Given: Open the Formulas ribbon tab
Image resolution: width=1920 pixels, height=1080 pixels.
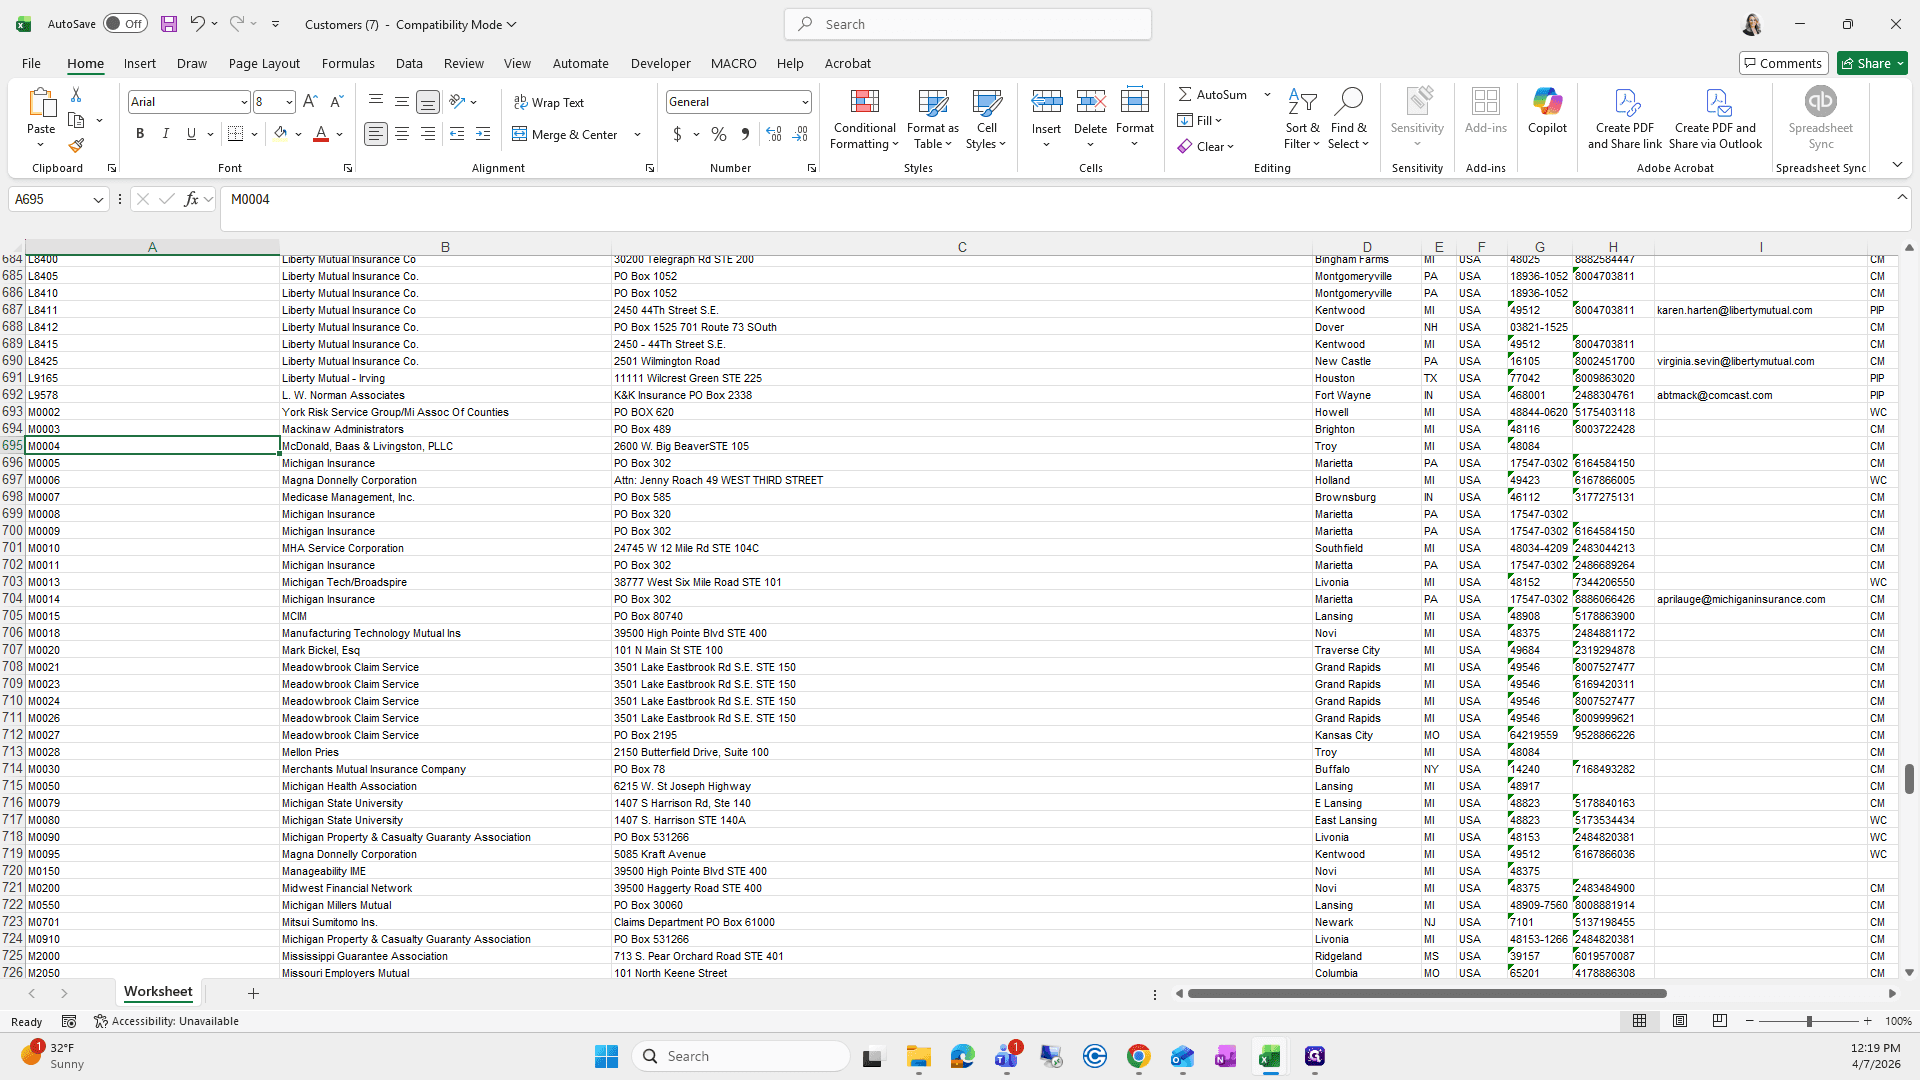Looking at the screenshot, I should pos(348,63).
